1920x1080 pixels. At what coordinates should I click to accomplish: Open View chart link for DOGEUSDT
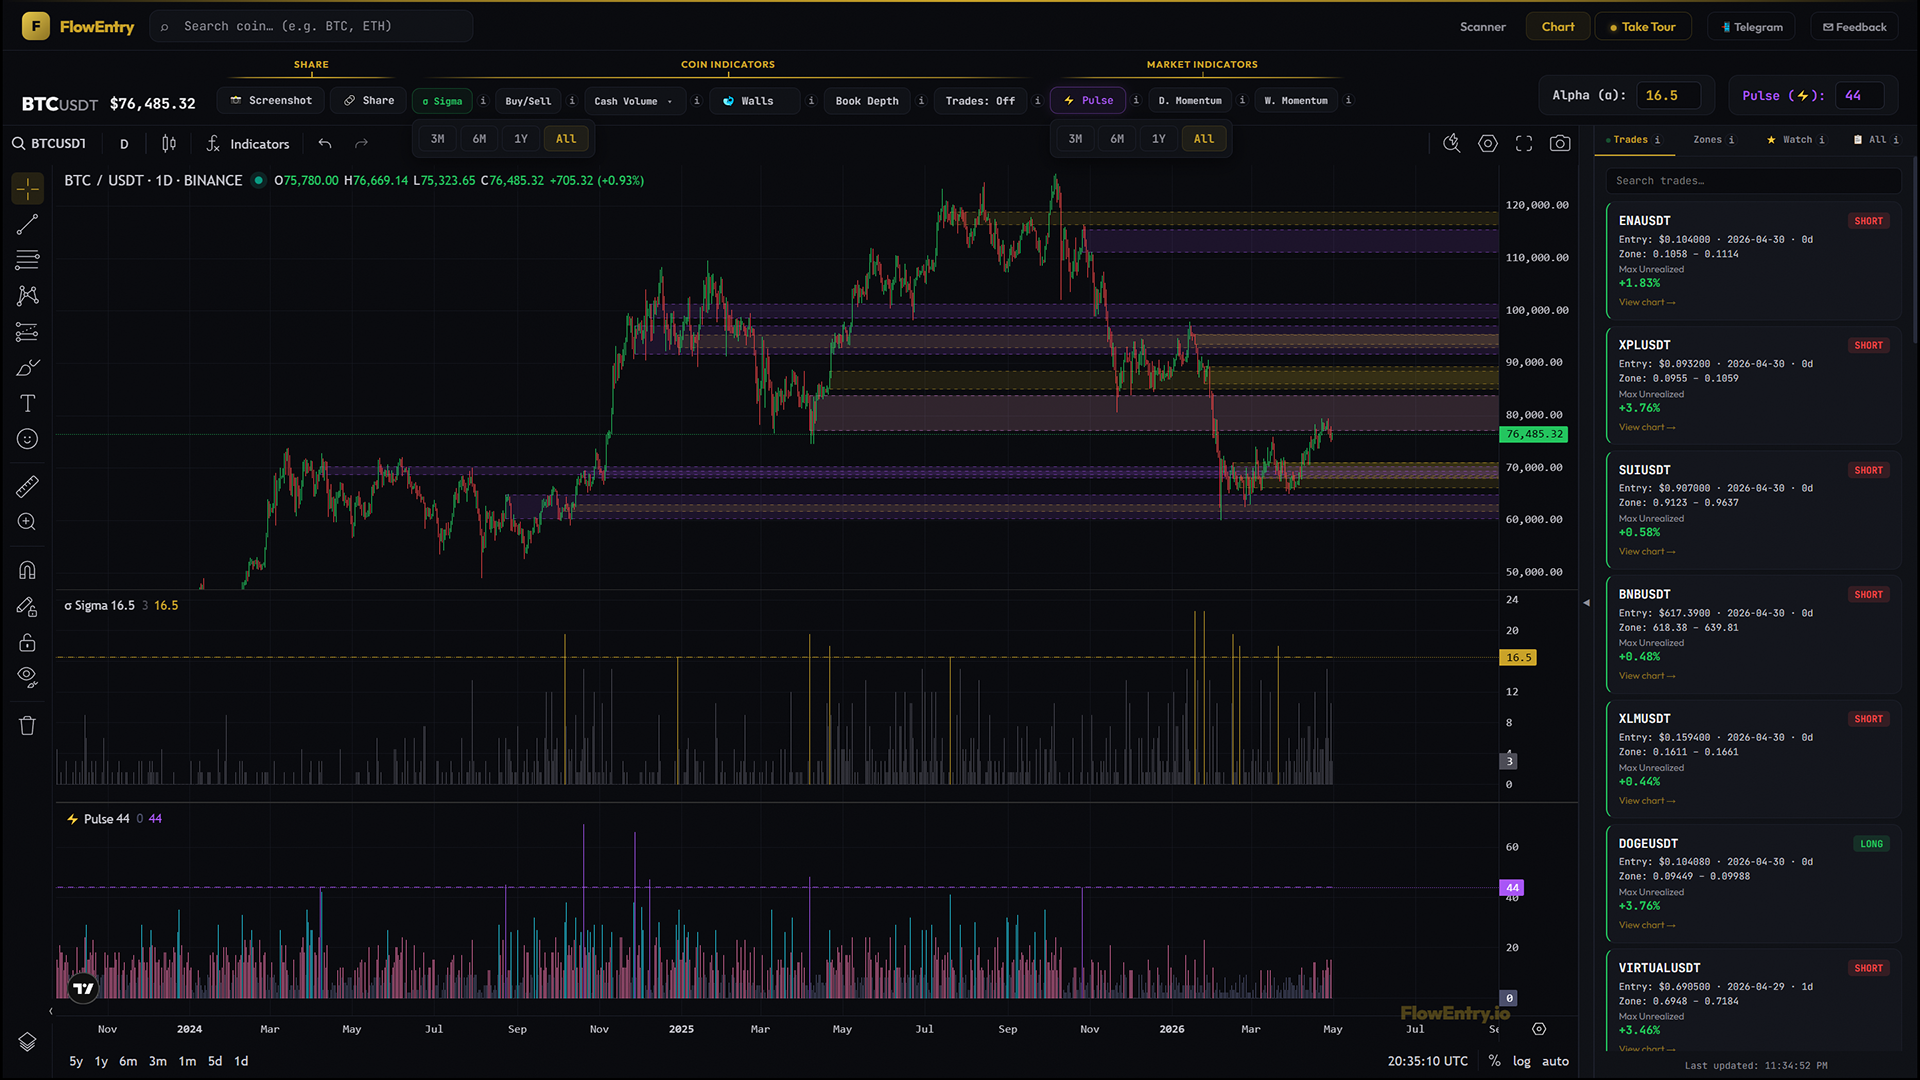click(x=1647, y=926)
